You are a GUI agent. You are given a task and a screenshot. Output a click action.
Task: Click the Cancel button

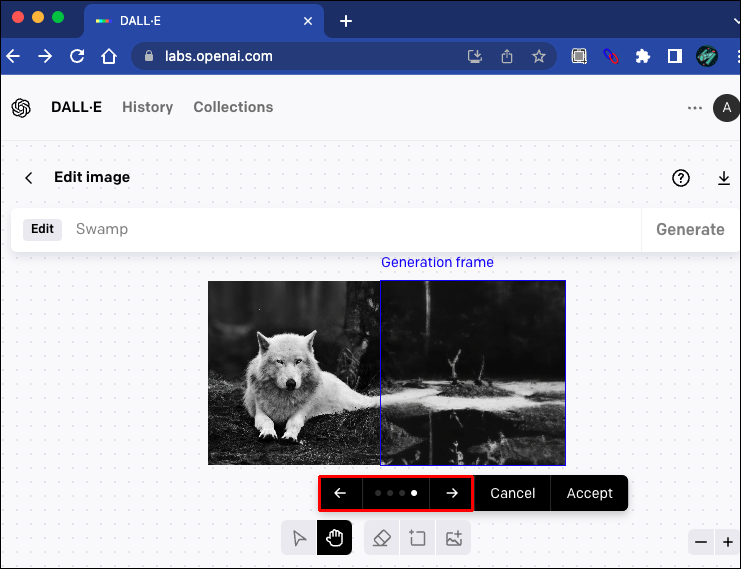[x=512, y=493]
